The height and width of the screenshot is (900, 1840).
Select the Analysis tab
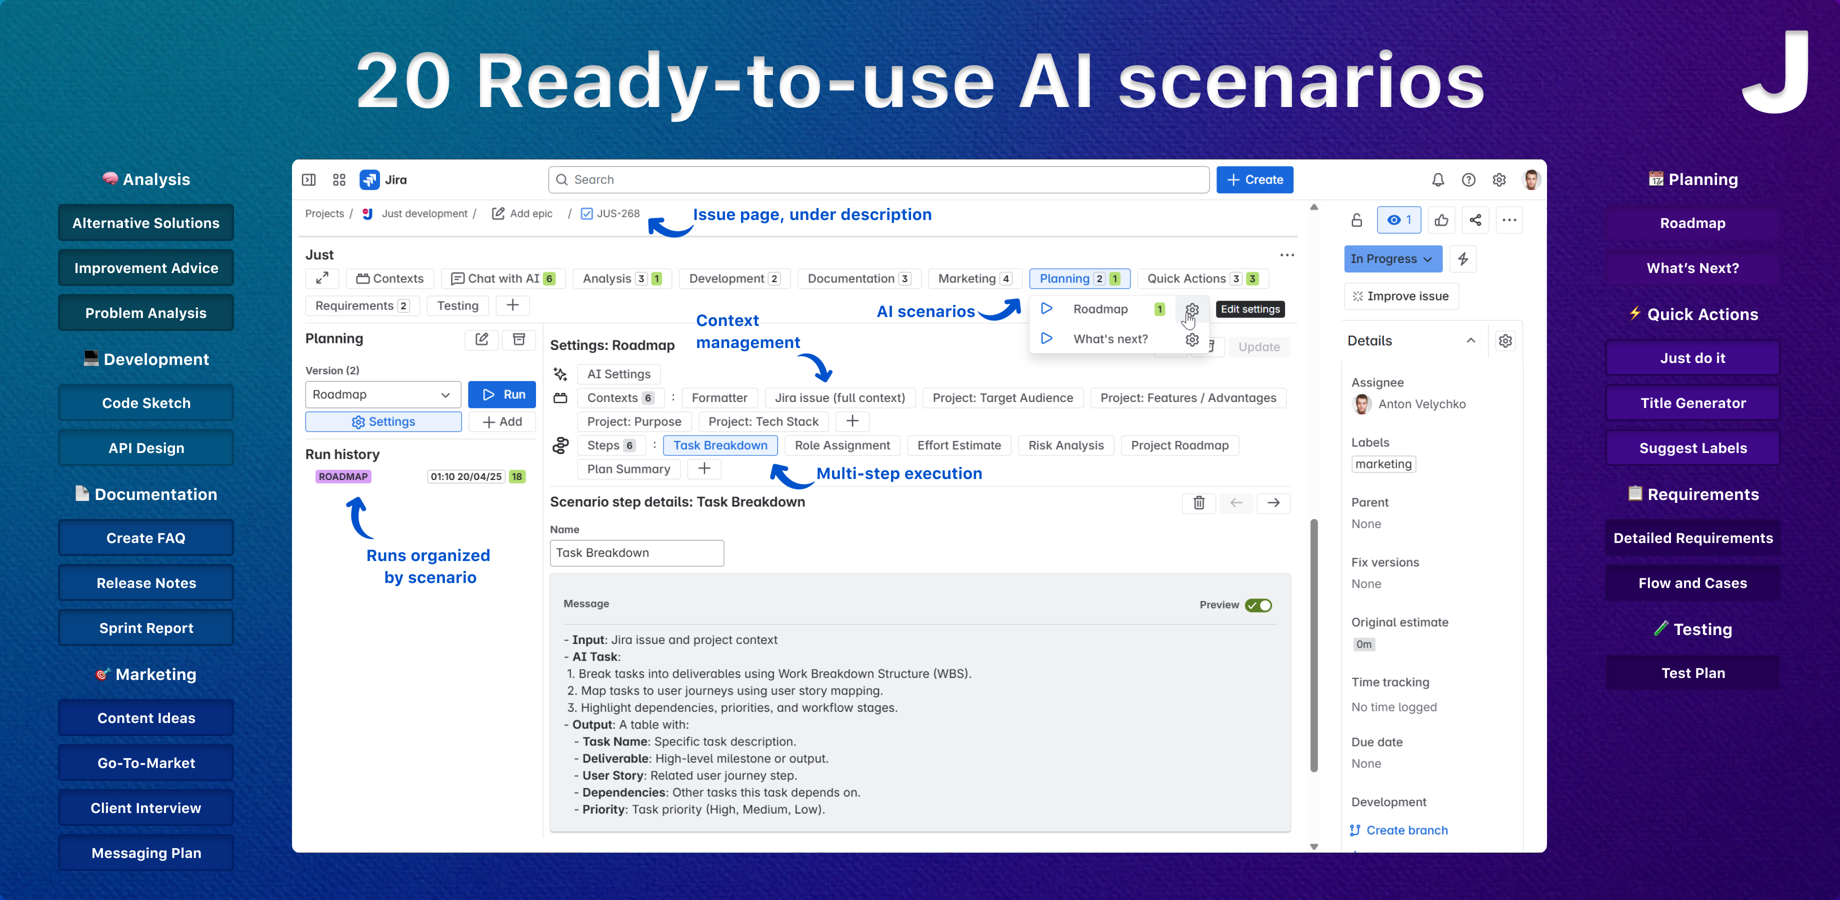tap(622, 279)
